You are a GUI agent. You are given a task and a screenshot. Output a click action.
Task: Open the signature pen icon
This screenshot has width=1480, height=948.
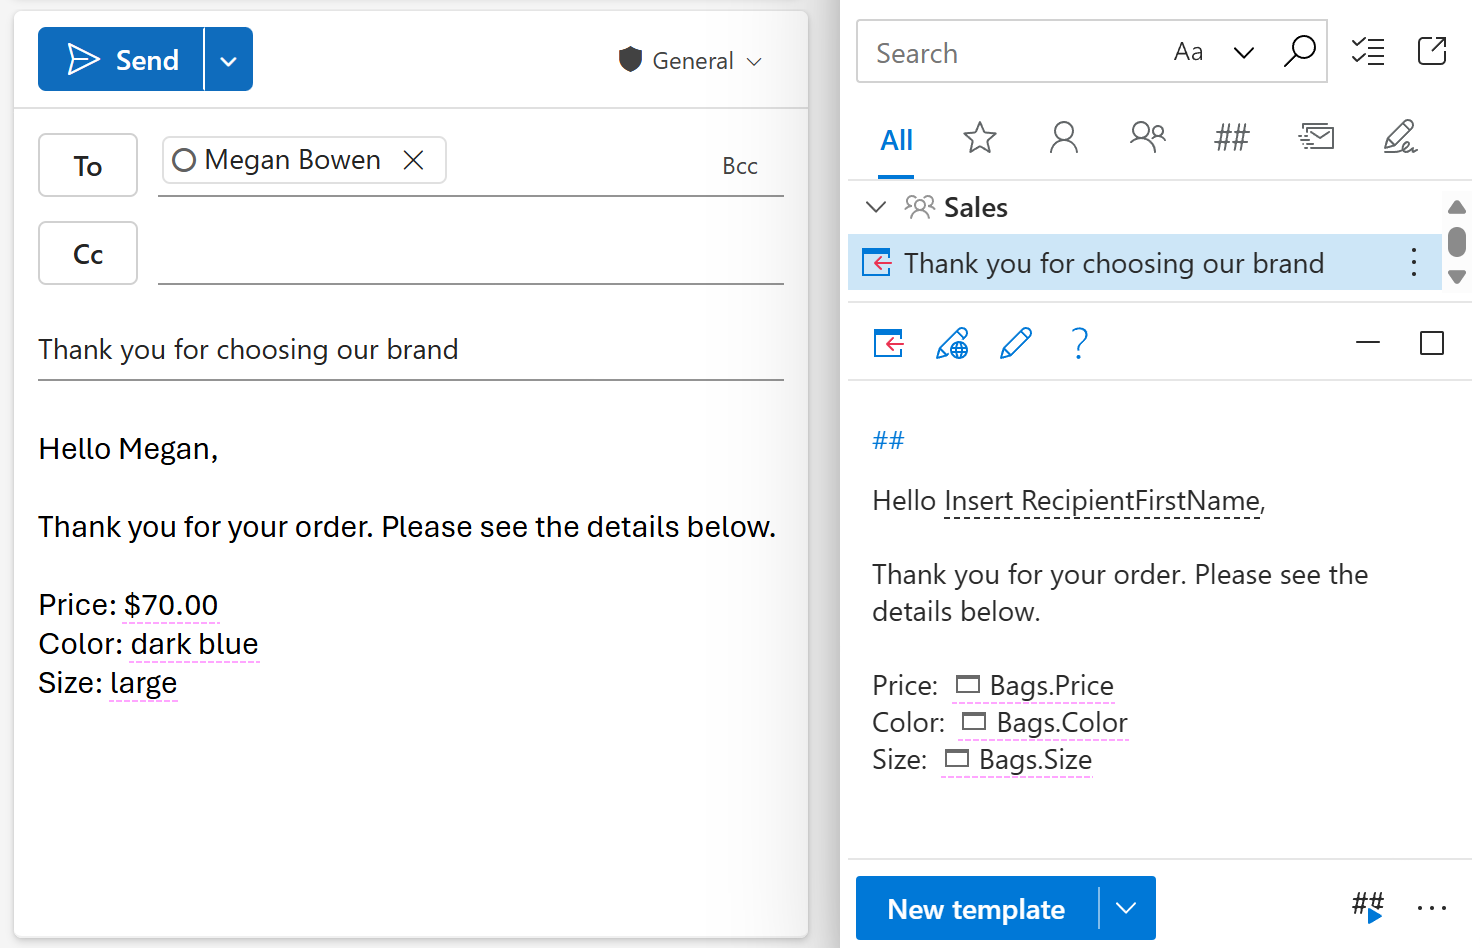coord(1400,138)
